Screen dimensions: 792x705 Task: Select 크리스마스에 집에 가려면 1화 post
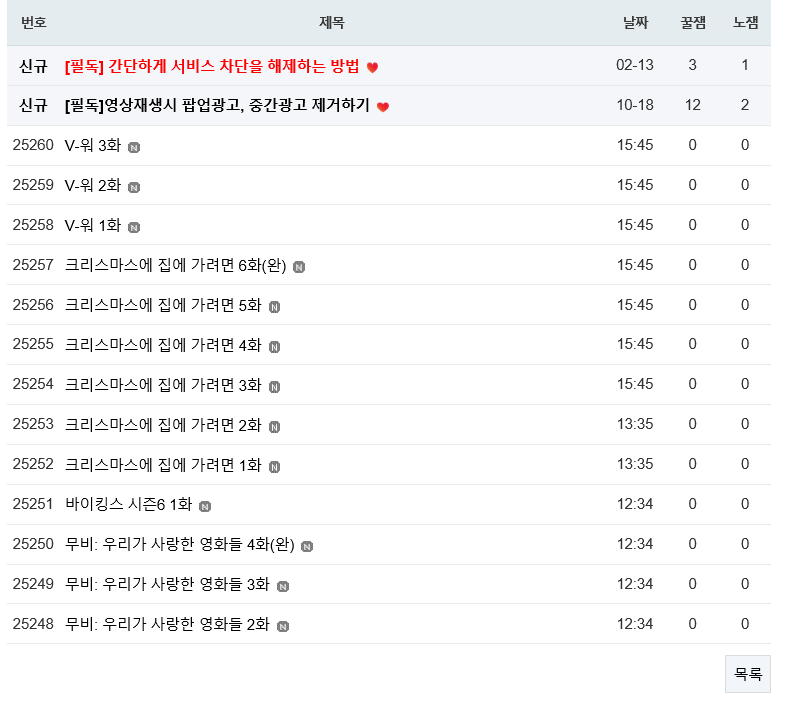pos(163,465)
